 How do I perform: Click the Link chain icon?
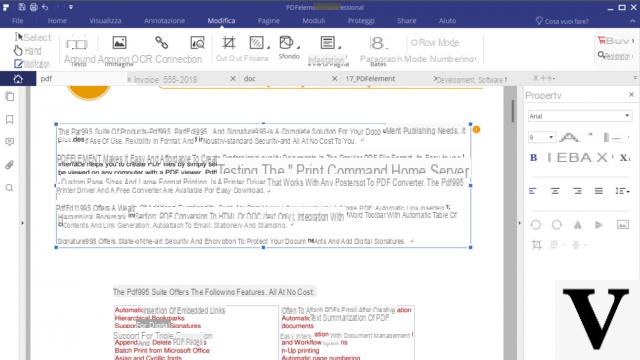click(x=162, y=42)
